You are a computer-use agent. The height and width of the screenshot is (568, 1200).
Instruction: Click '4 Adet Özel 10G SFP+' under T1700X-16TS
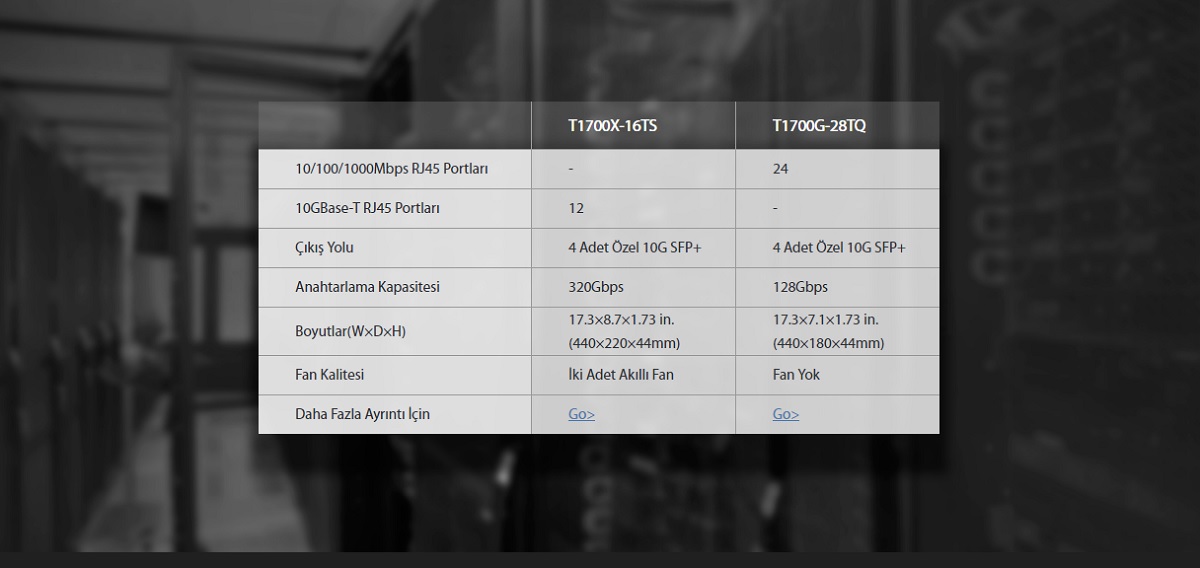[634, 247]
